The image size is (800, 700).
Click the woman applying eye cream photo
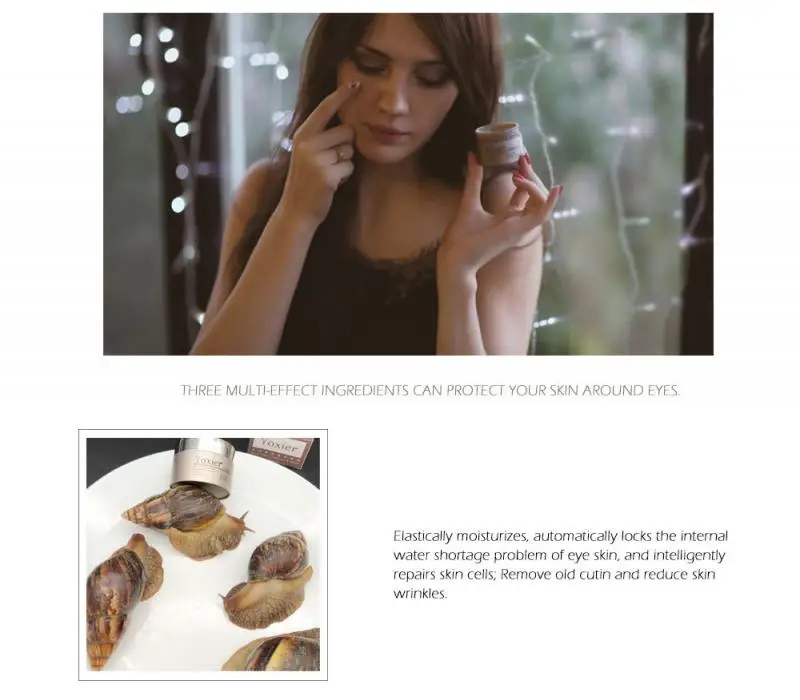tap(408, 184)
